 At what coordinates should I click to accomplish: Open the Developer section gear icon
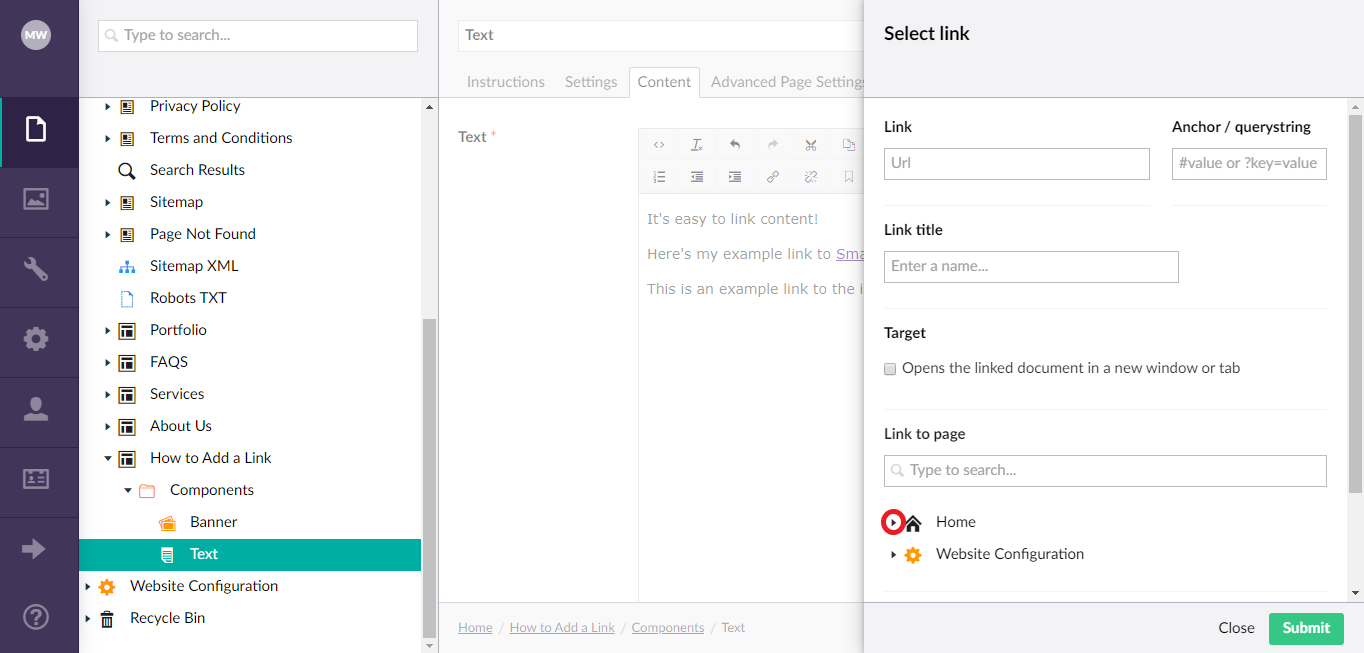coord(36,339)
